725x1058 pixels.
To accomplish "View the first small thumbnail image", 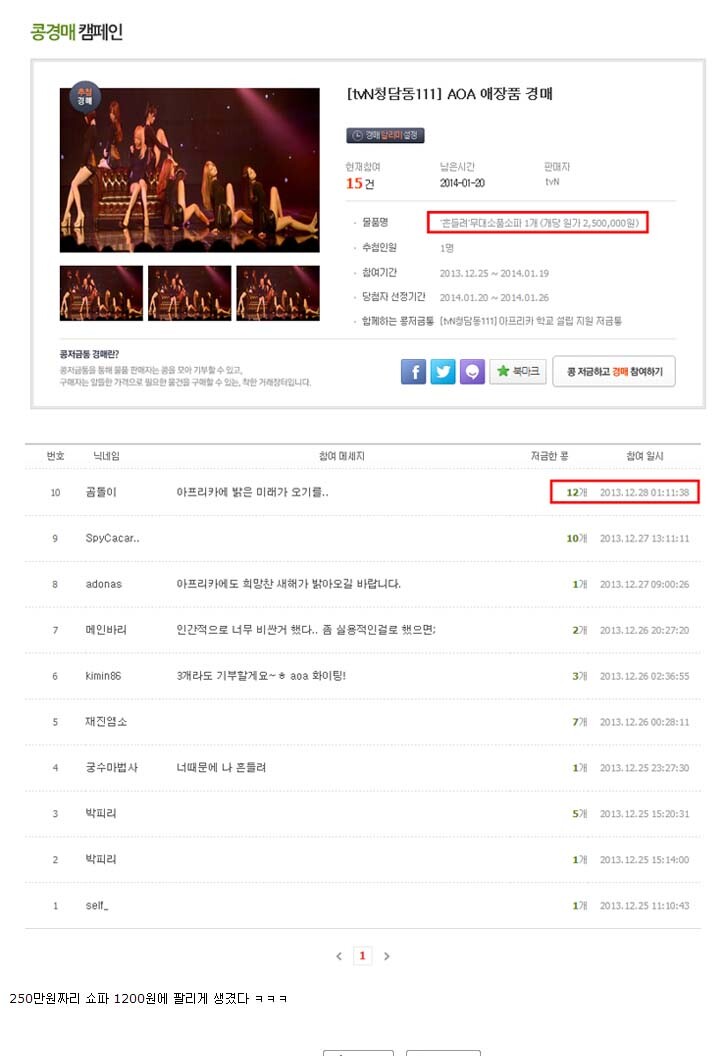I will click(x=101, y=293).
